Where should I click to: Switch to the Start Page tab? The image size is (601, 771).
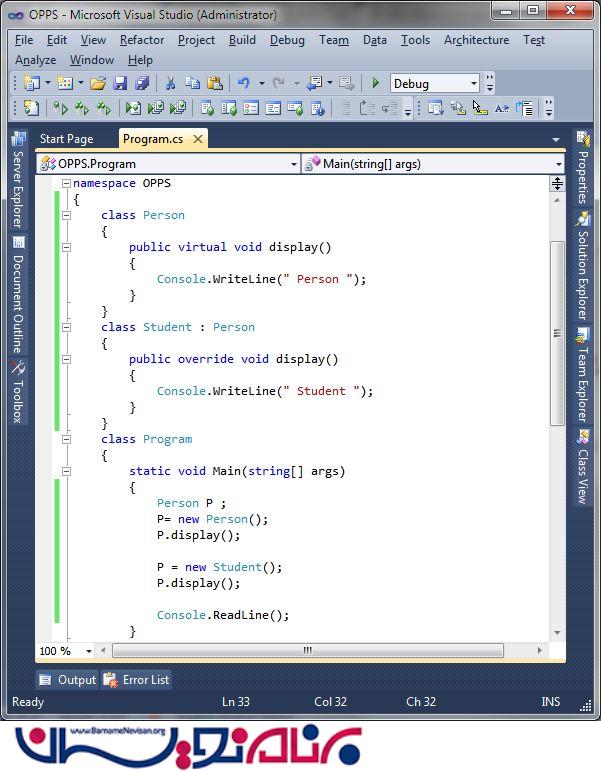(66, 139)
